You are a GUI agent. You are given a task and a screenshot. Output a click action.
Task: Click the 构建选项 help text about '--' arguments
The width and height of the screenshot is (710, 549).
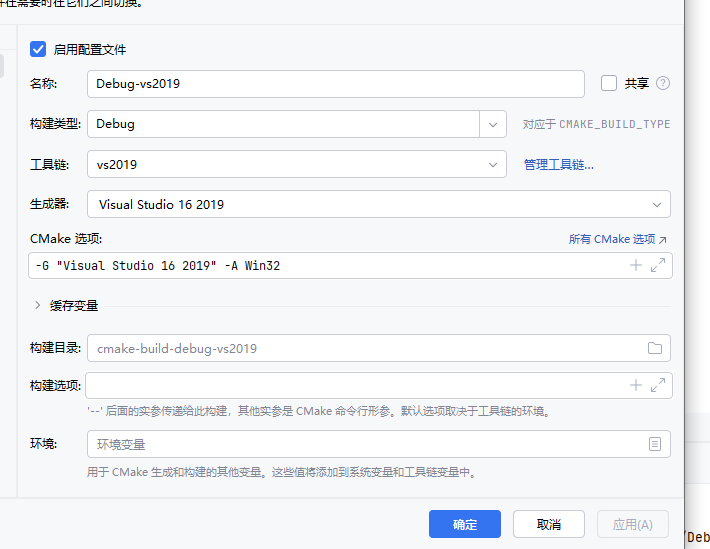[319, 411]
